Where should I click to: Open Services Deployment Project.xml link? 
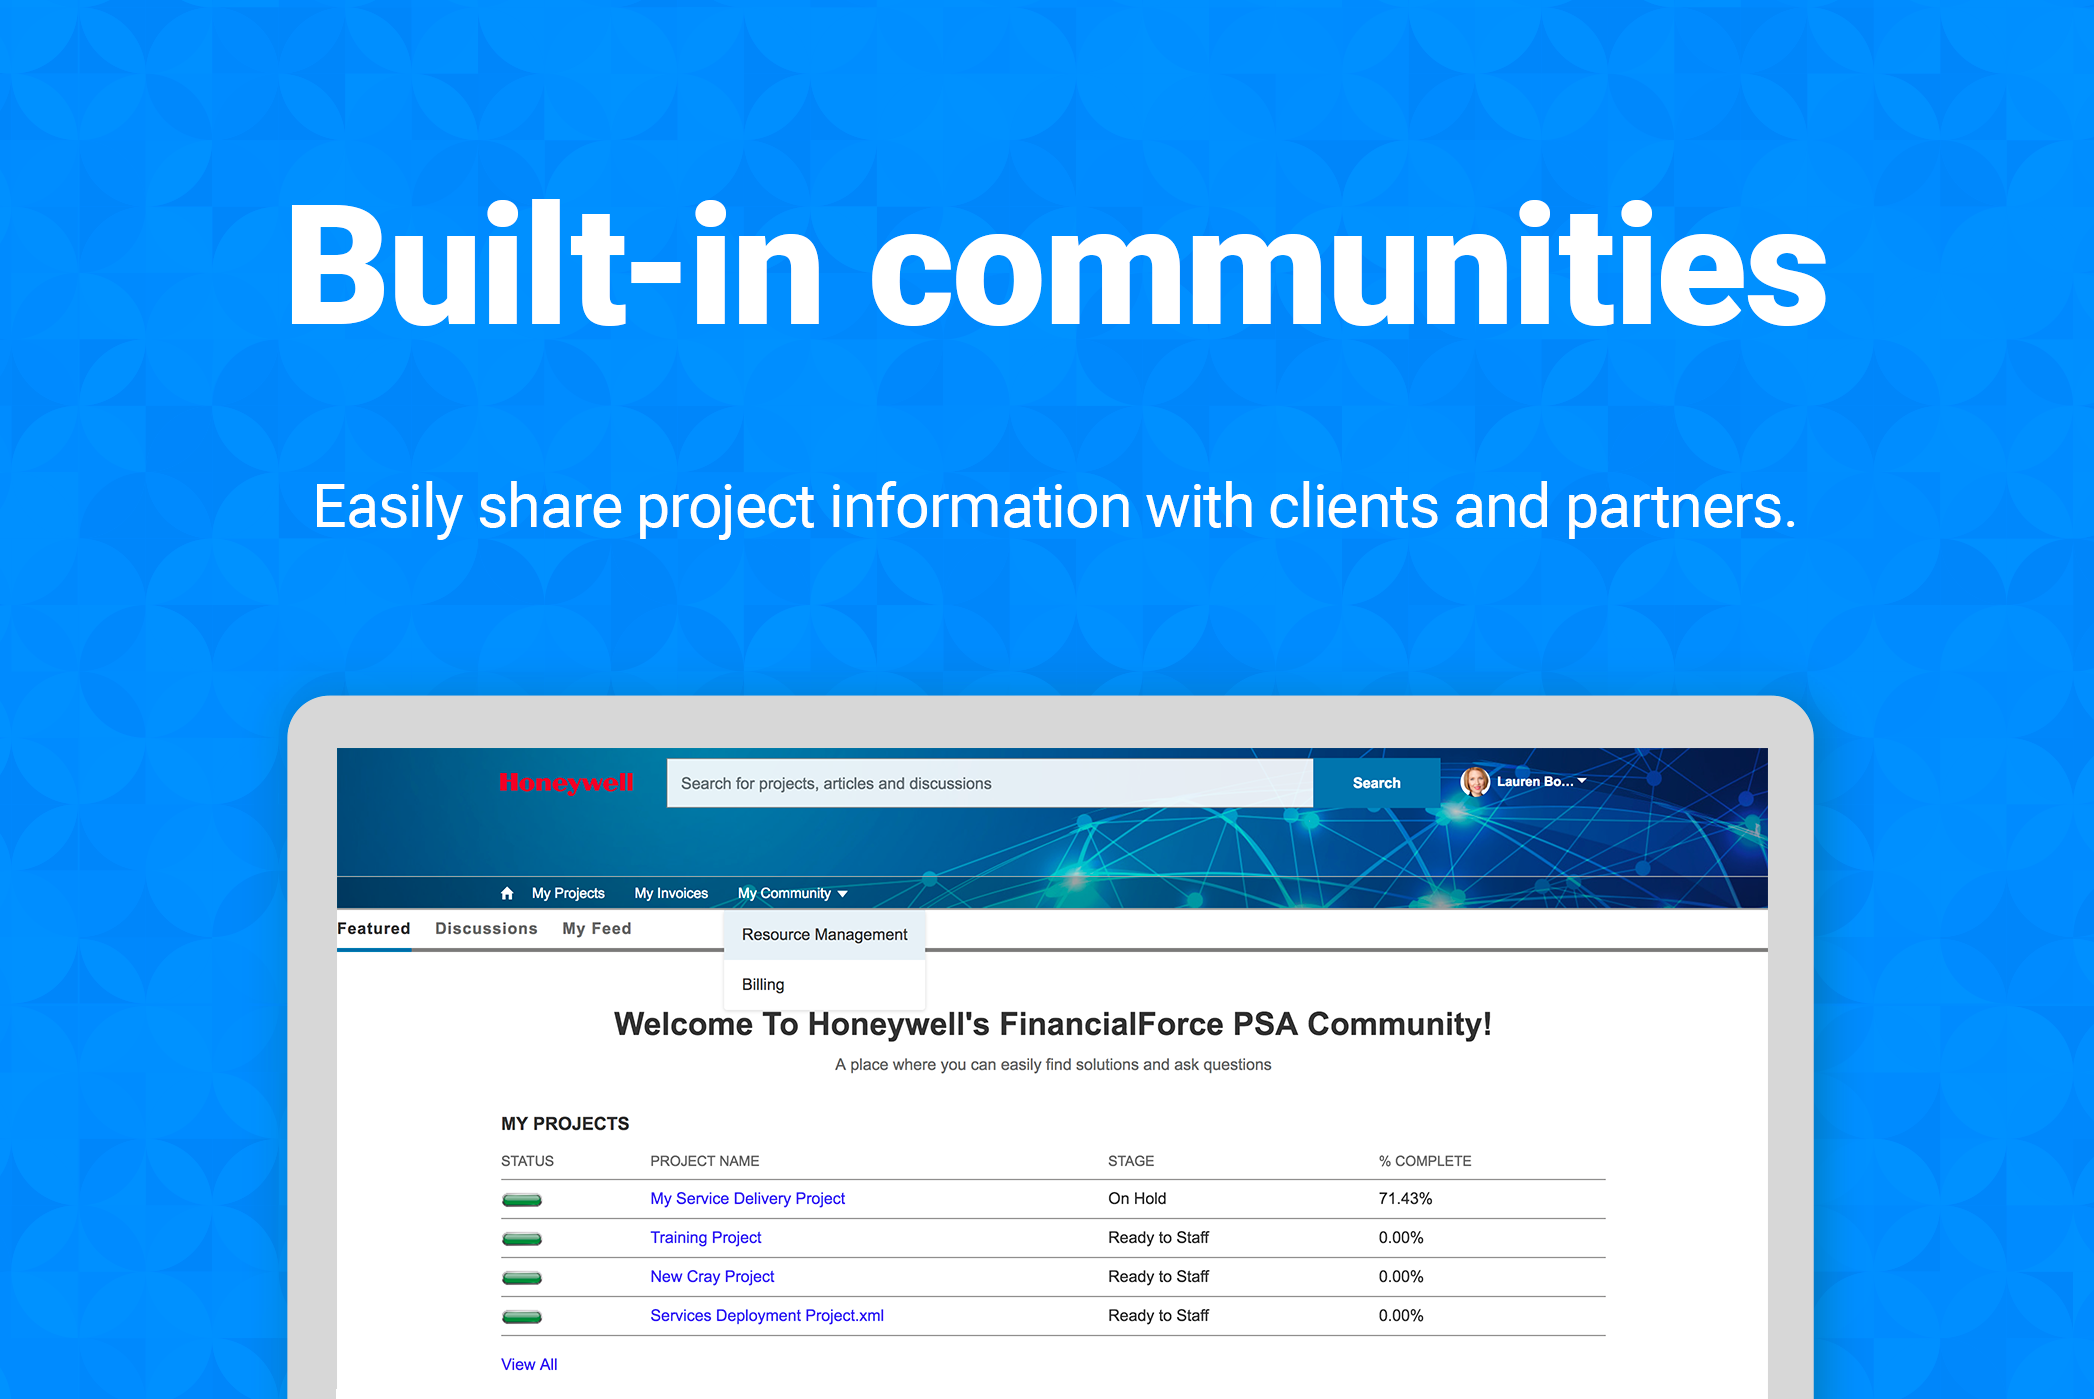coord(767,1315)
